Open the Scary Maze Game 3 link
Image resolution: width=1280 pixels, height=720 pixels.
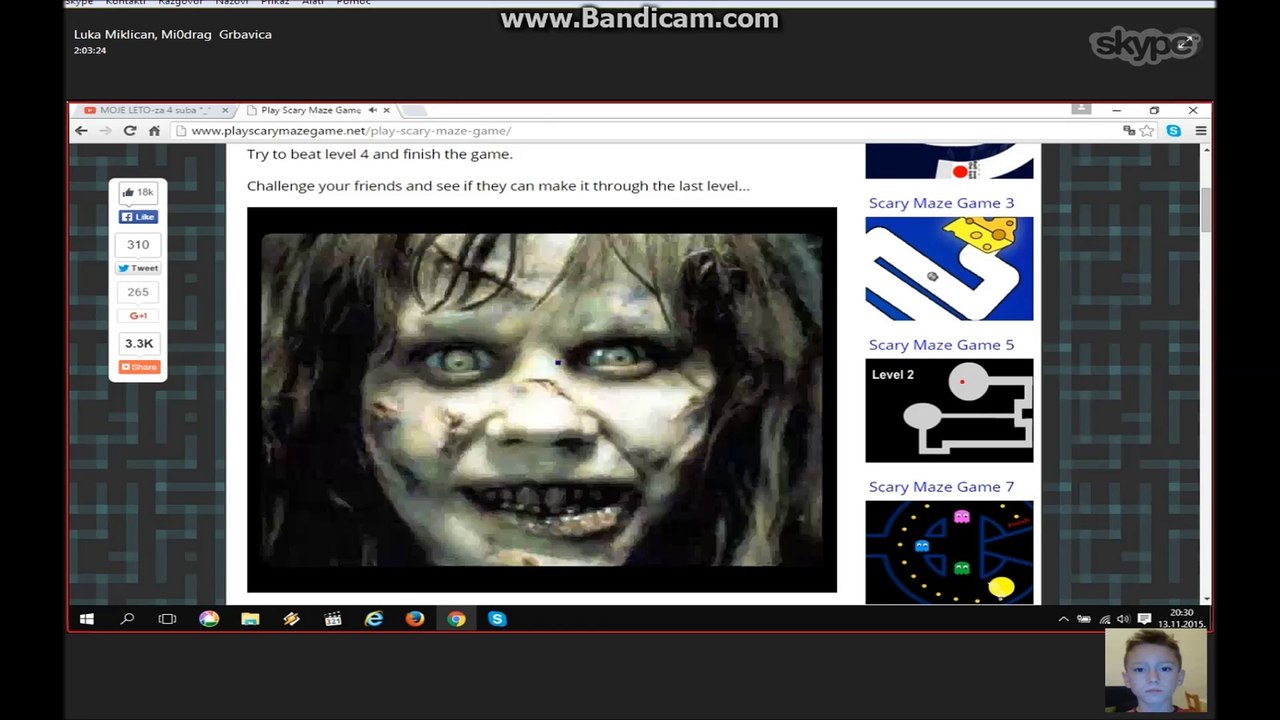coord(941,203)
